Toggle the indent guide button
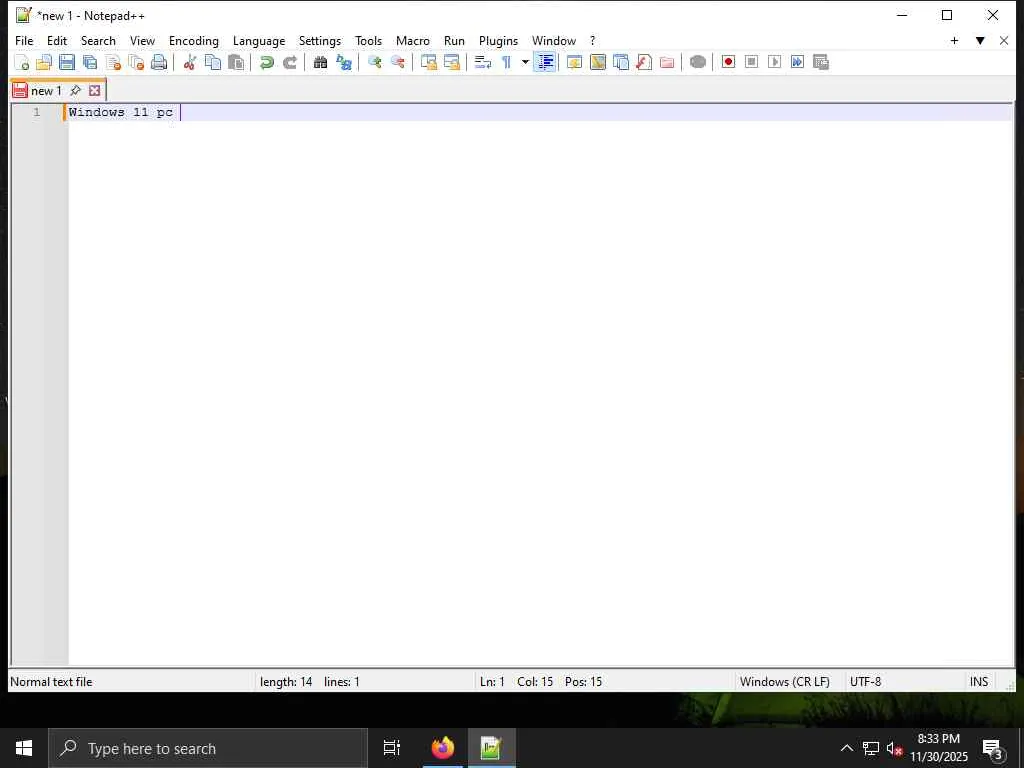1024x768 pixels. (545, 62)
